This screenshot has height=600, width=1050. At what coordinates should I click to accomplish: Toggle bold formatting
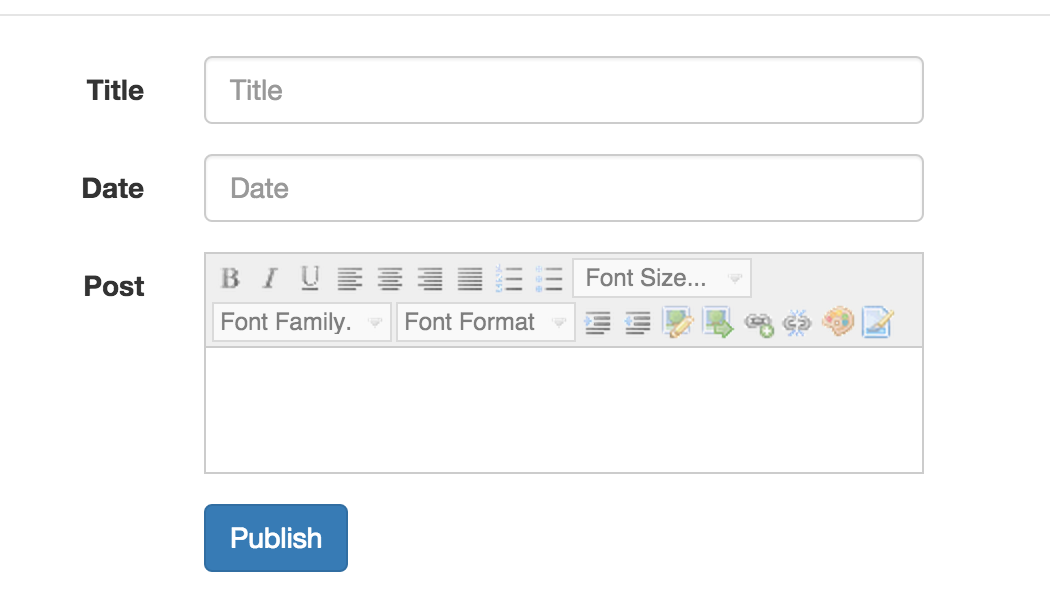[230, 278]
